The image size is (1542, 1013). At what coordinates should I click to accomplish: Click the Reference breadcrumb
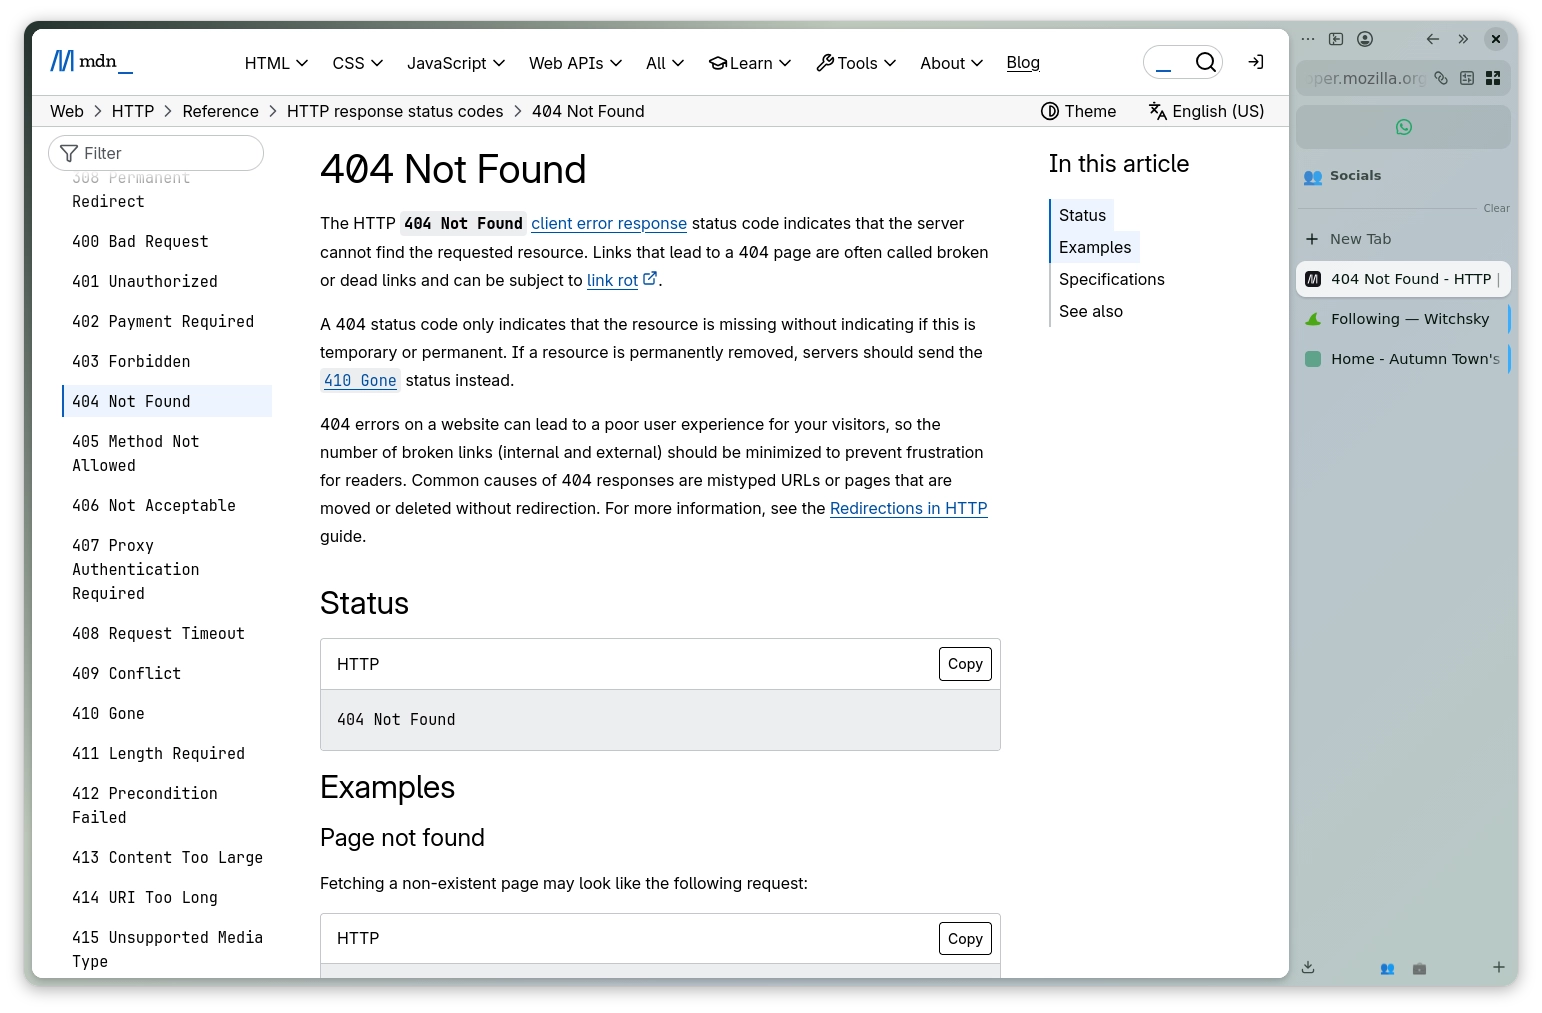tap(220, 111)
